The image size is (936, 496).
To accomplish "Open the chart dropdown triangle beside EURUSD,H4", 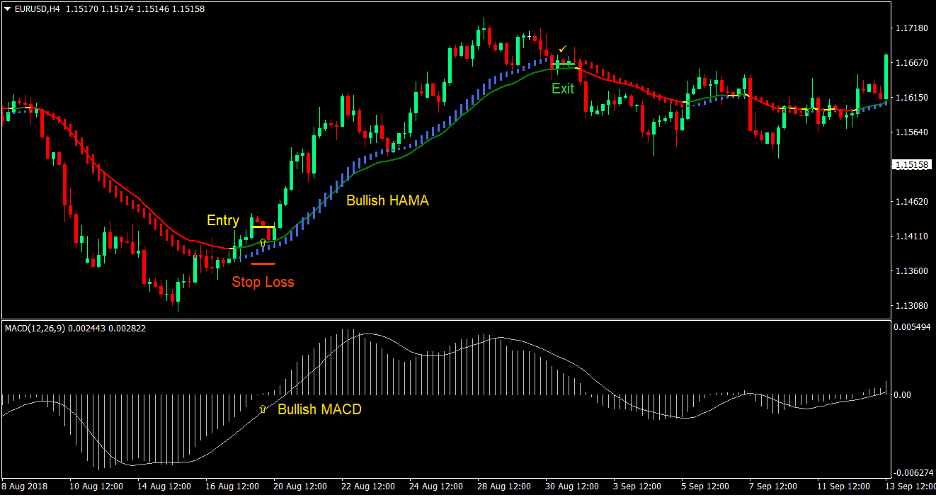I will coord(7,9).
